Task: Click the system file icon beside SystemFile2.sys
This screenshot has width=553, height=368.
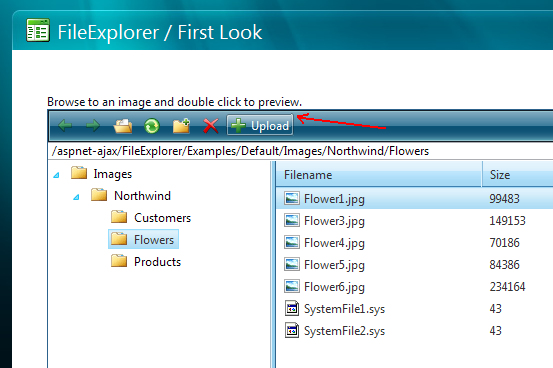Action: (292, 330)
